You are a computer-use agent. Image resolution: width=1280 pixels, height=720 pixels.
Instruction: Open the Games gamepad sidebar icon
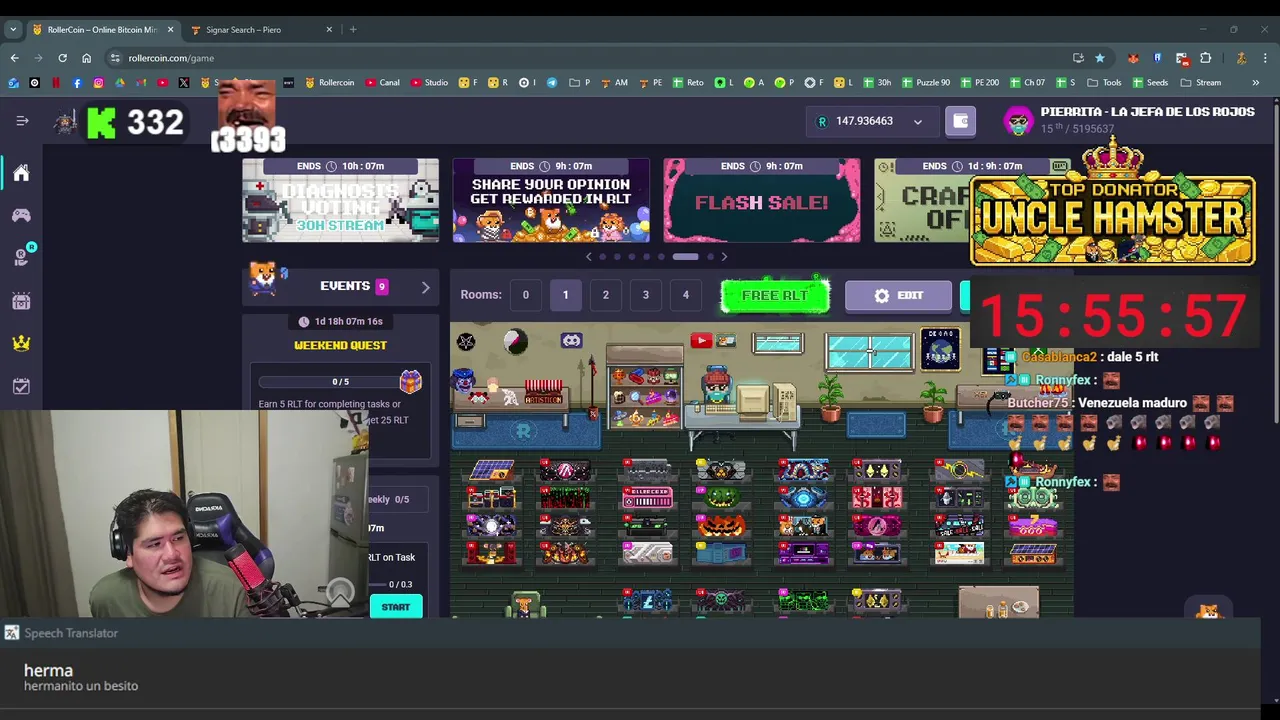(x=21, y=216)
